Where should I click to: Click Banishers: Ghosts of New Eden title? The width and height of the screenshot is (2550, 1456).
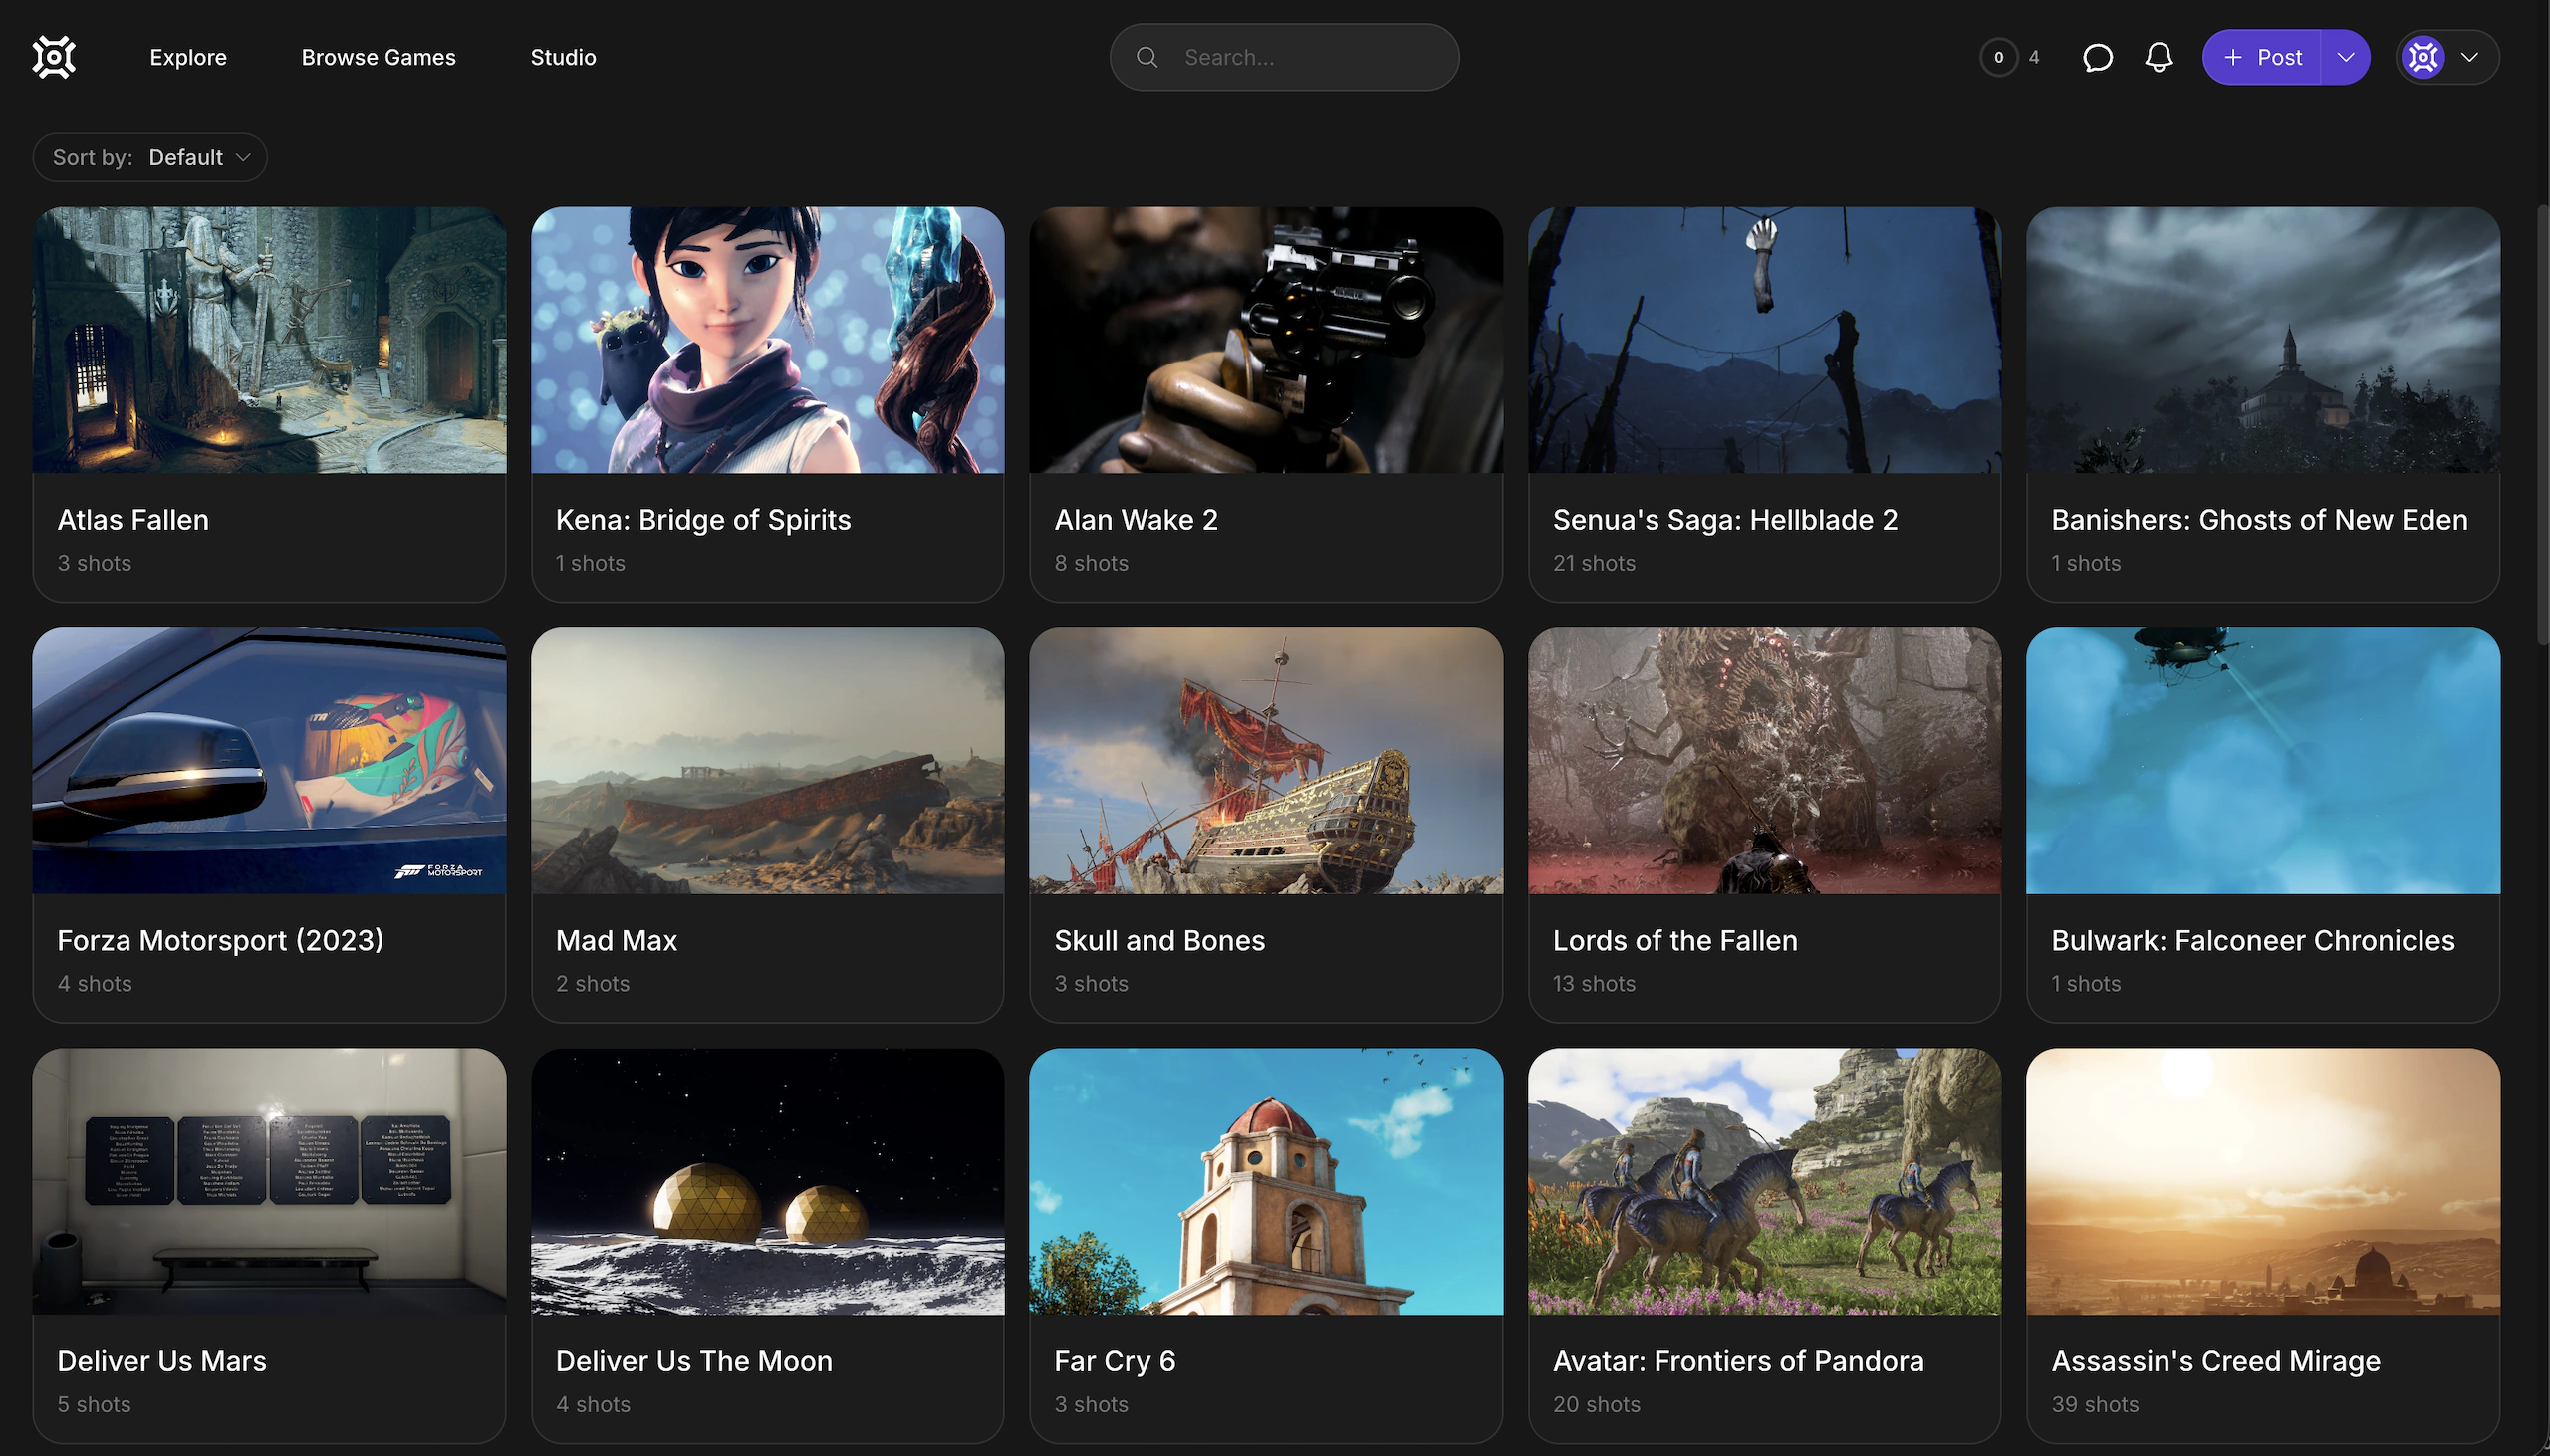click(x=2259, y=520)
